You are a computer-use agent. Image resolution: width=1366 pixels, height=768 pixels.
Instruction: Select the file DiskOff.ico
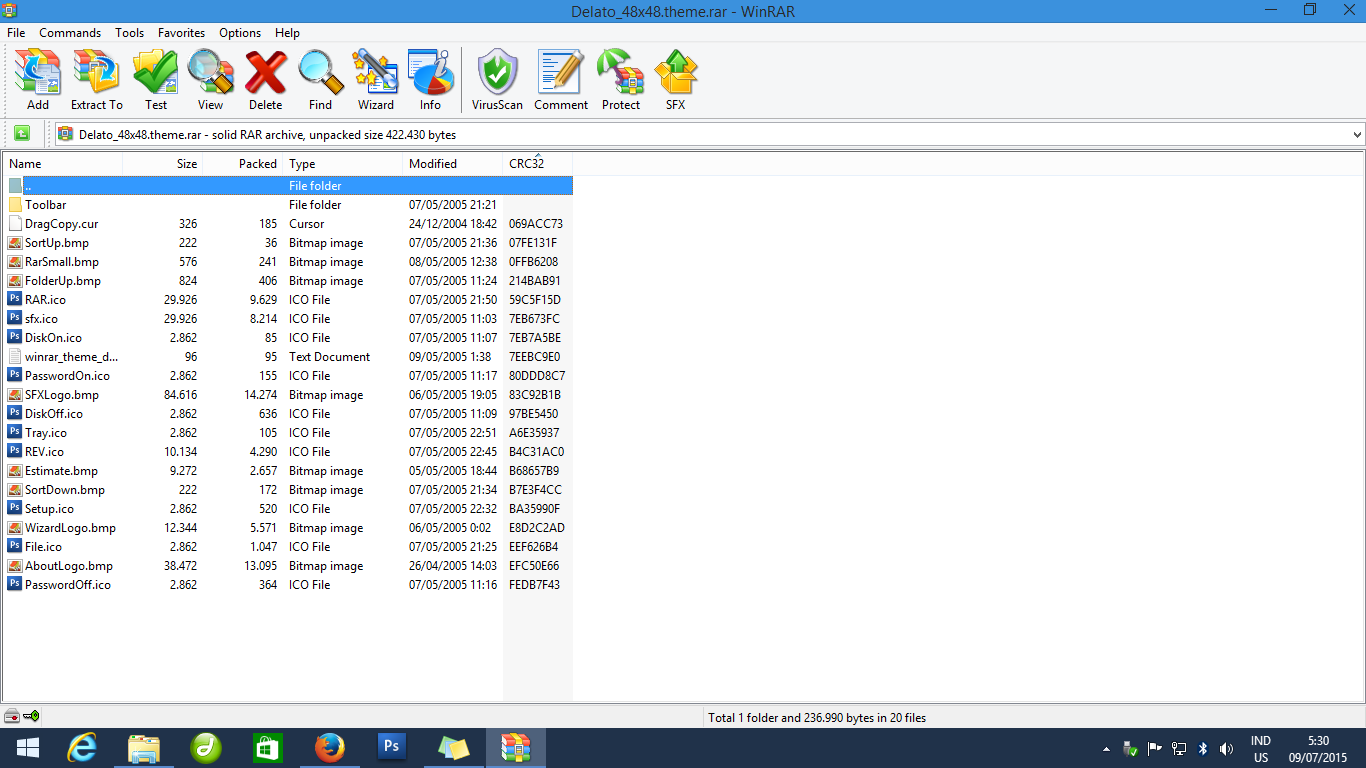289,414
